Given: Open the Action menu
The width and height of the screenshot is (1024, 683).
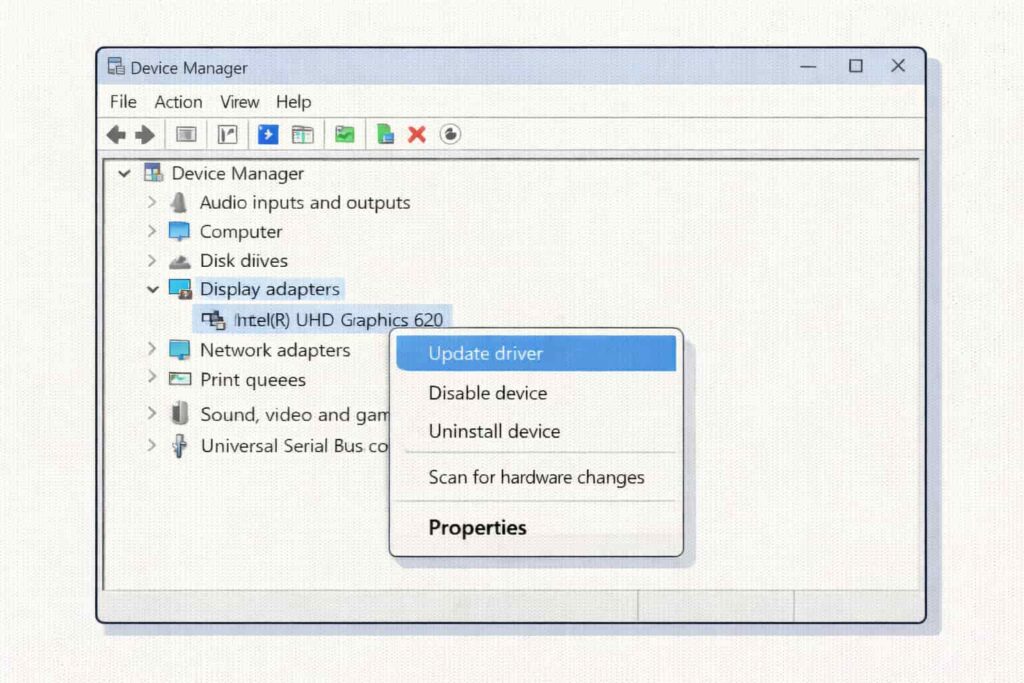Looking at the screenshot, I should pyautogui.click(x=178, y=102).
